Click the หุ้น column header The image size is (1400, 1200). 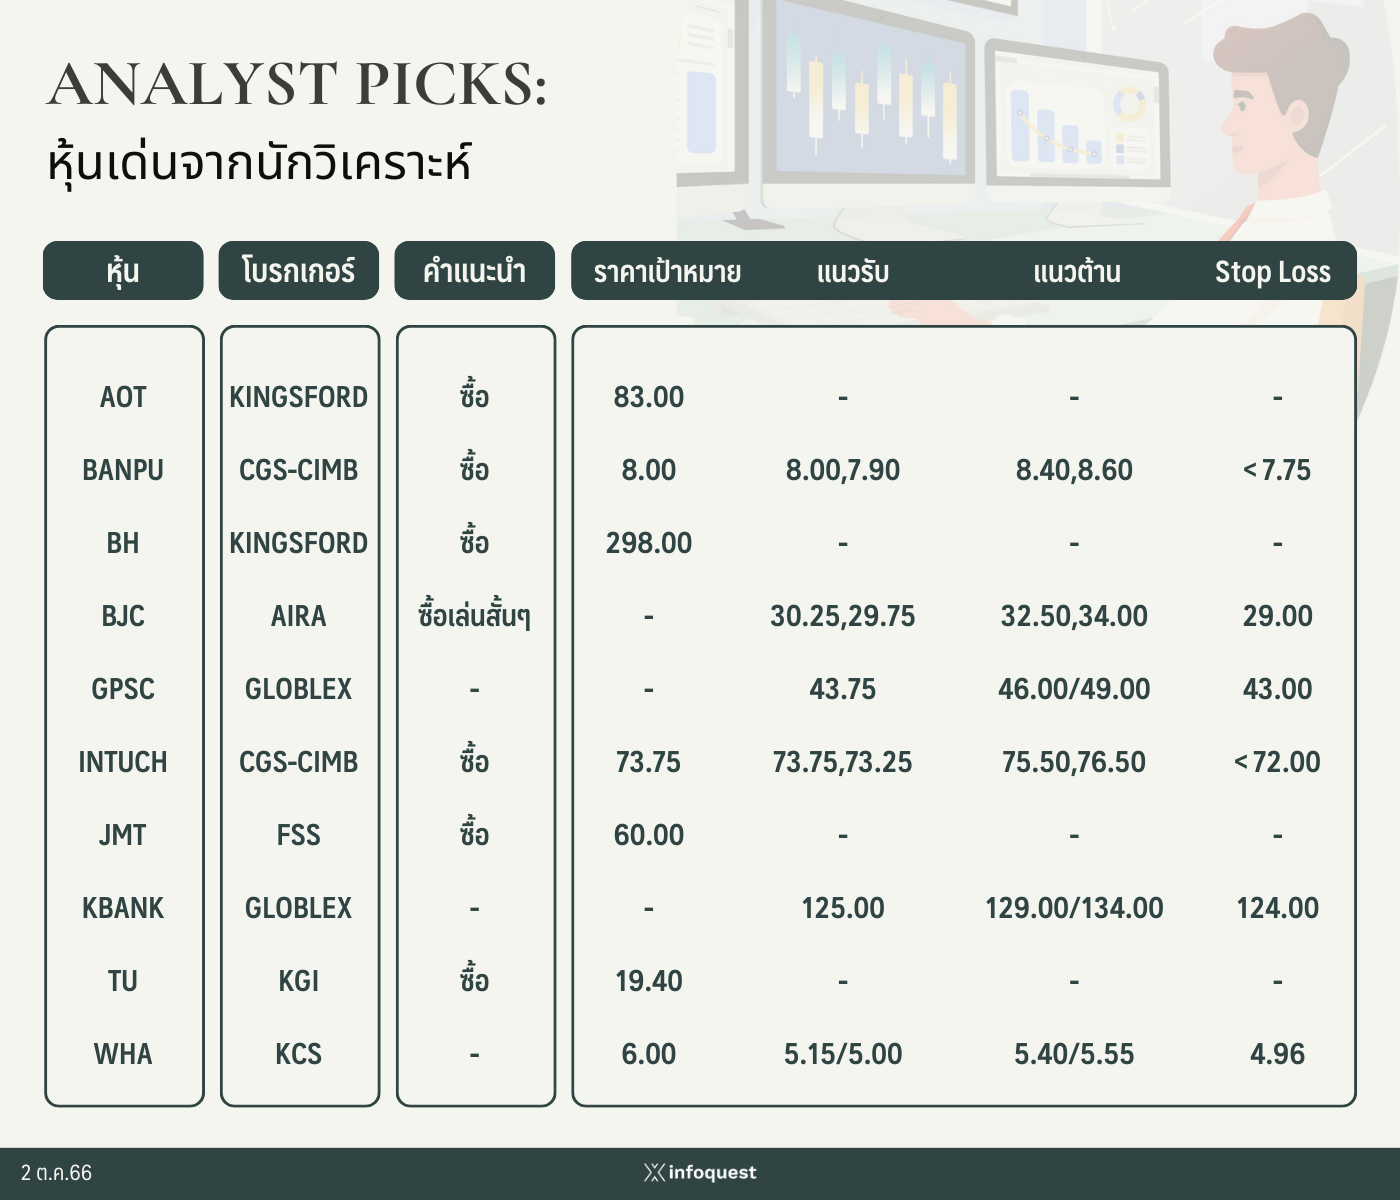pyautogui.click(x=123, y=270)
